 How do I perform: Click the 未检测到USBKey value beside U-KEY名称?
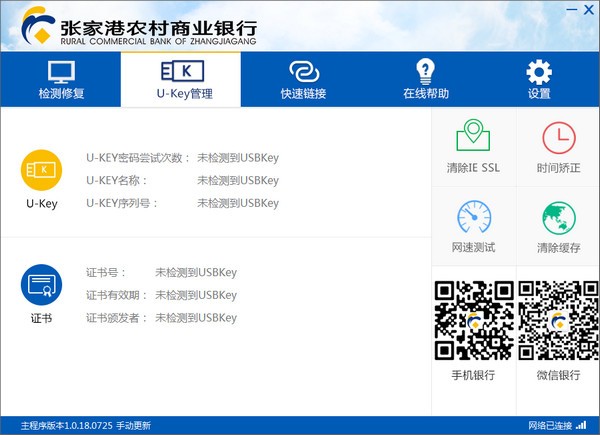[x=238, y=180]
